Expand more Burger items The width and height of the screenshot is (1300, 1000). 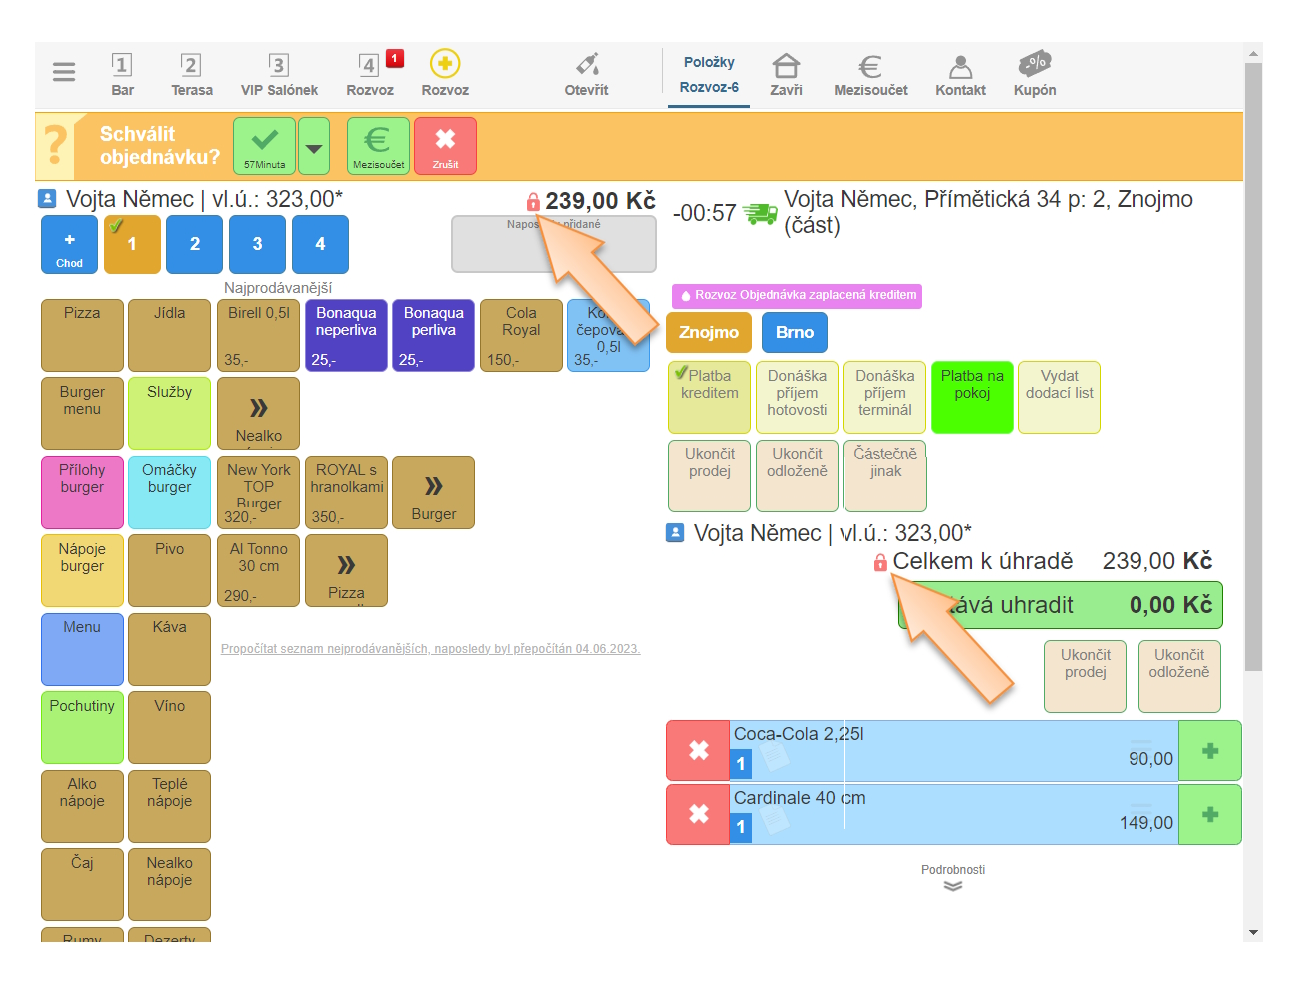[433, 492]
